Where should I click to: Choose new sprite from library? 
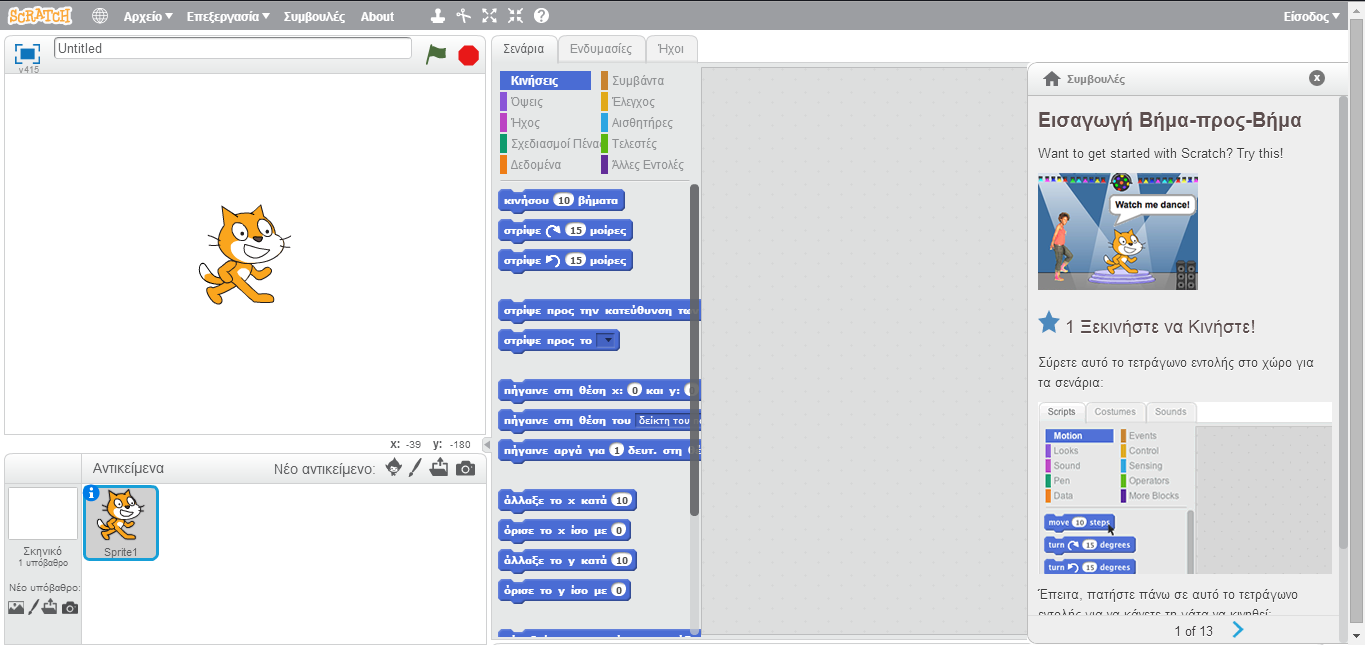(394, 468)
